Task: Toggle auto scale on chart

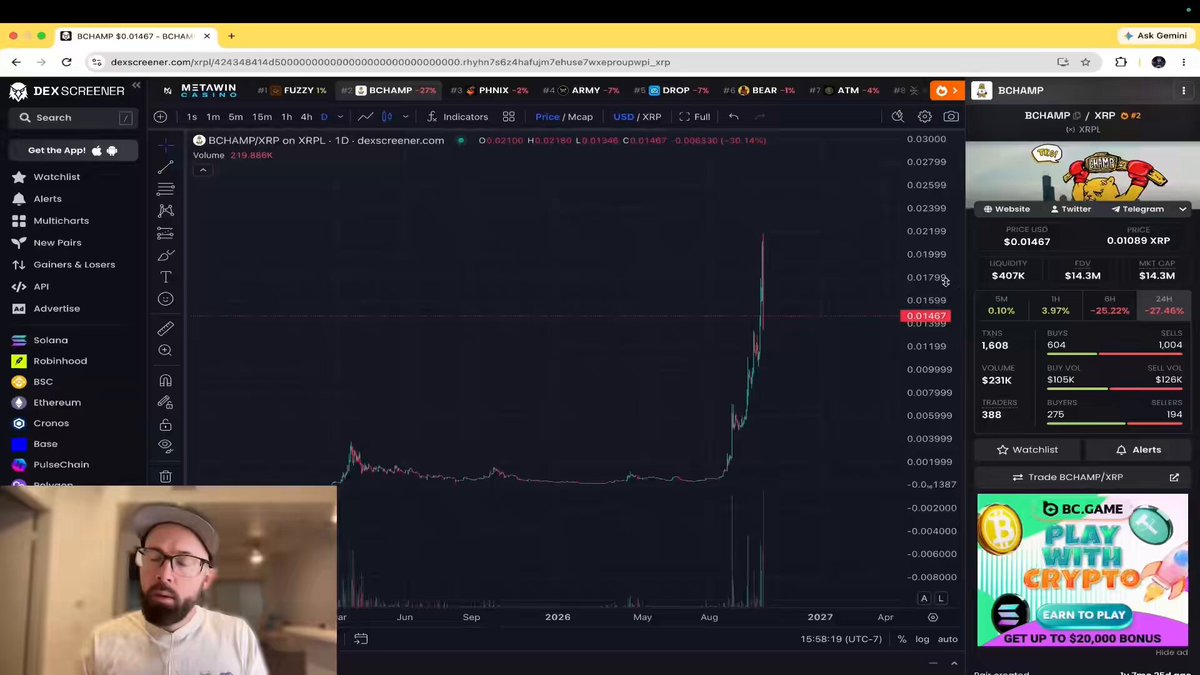Action: (947, 639)
